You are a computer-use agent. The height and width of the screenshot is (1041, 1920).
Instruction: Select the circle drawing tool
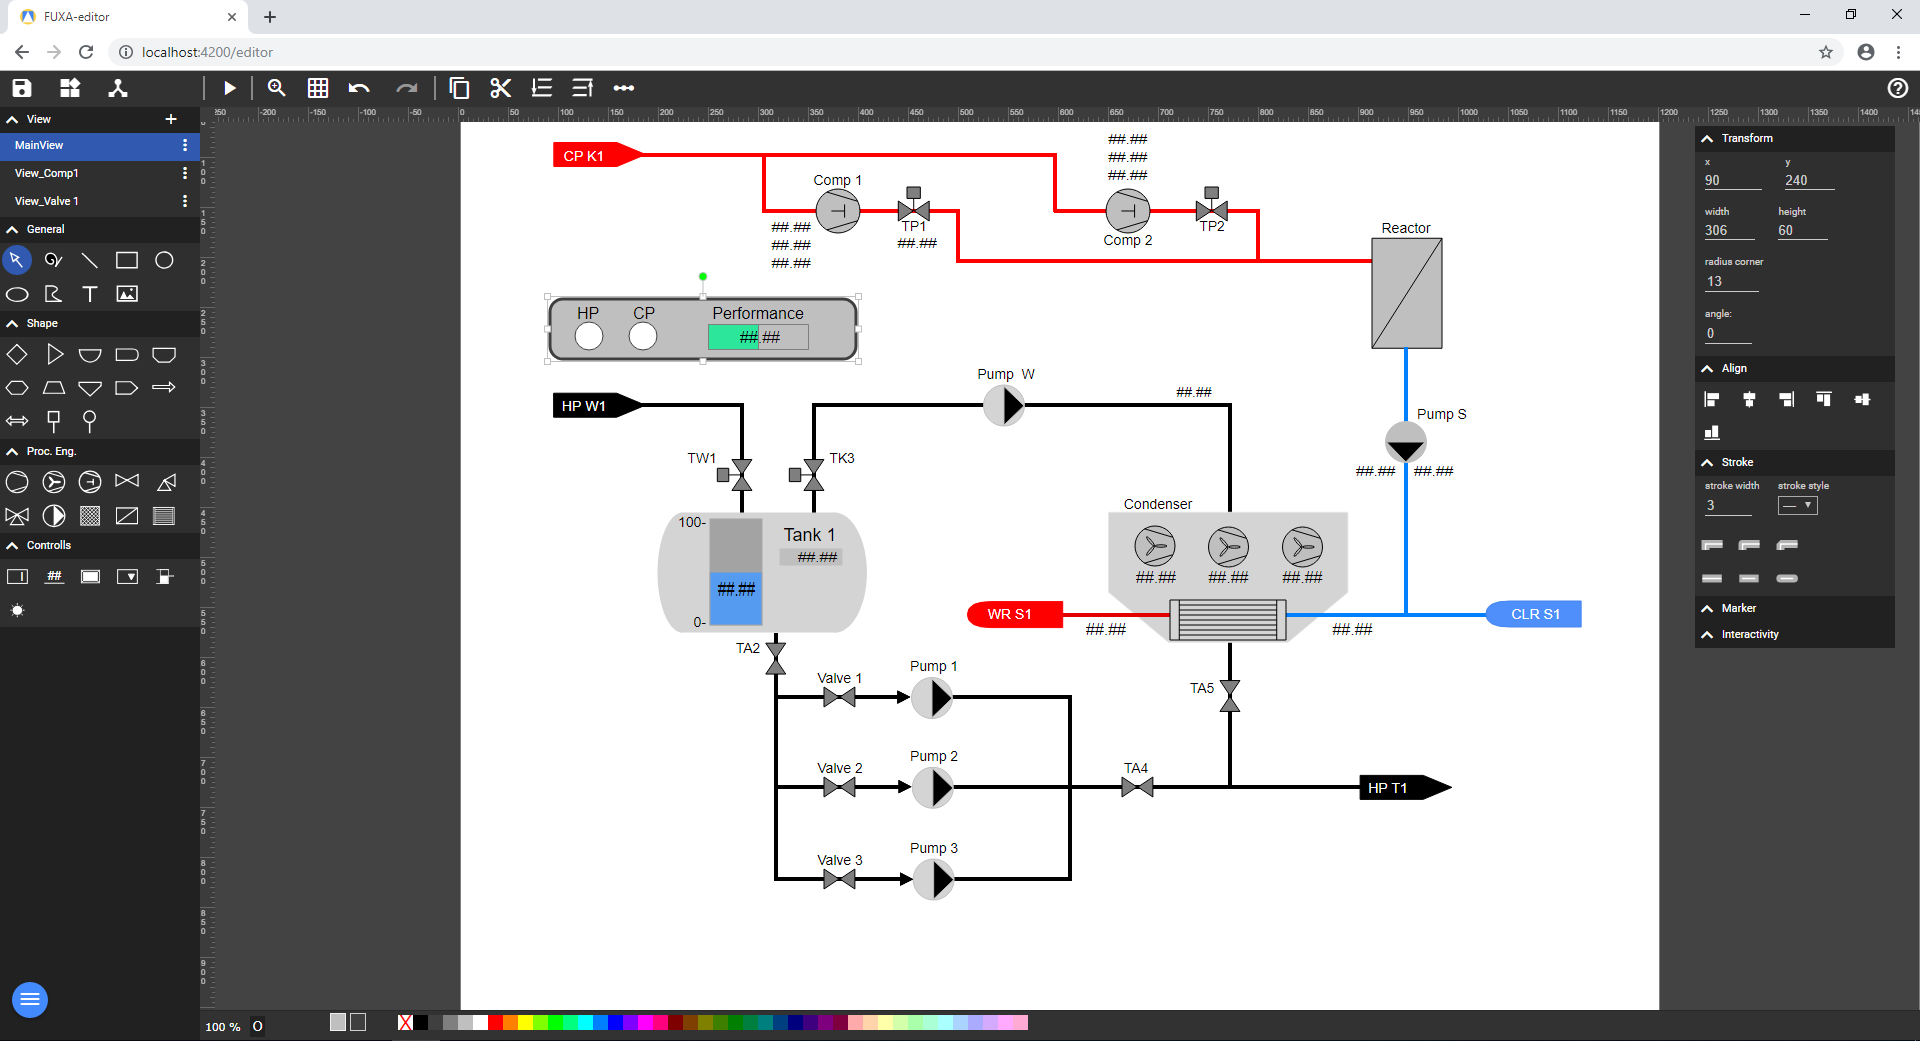click(164, 260)
